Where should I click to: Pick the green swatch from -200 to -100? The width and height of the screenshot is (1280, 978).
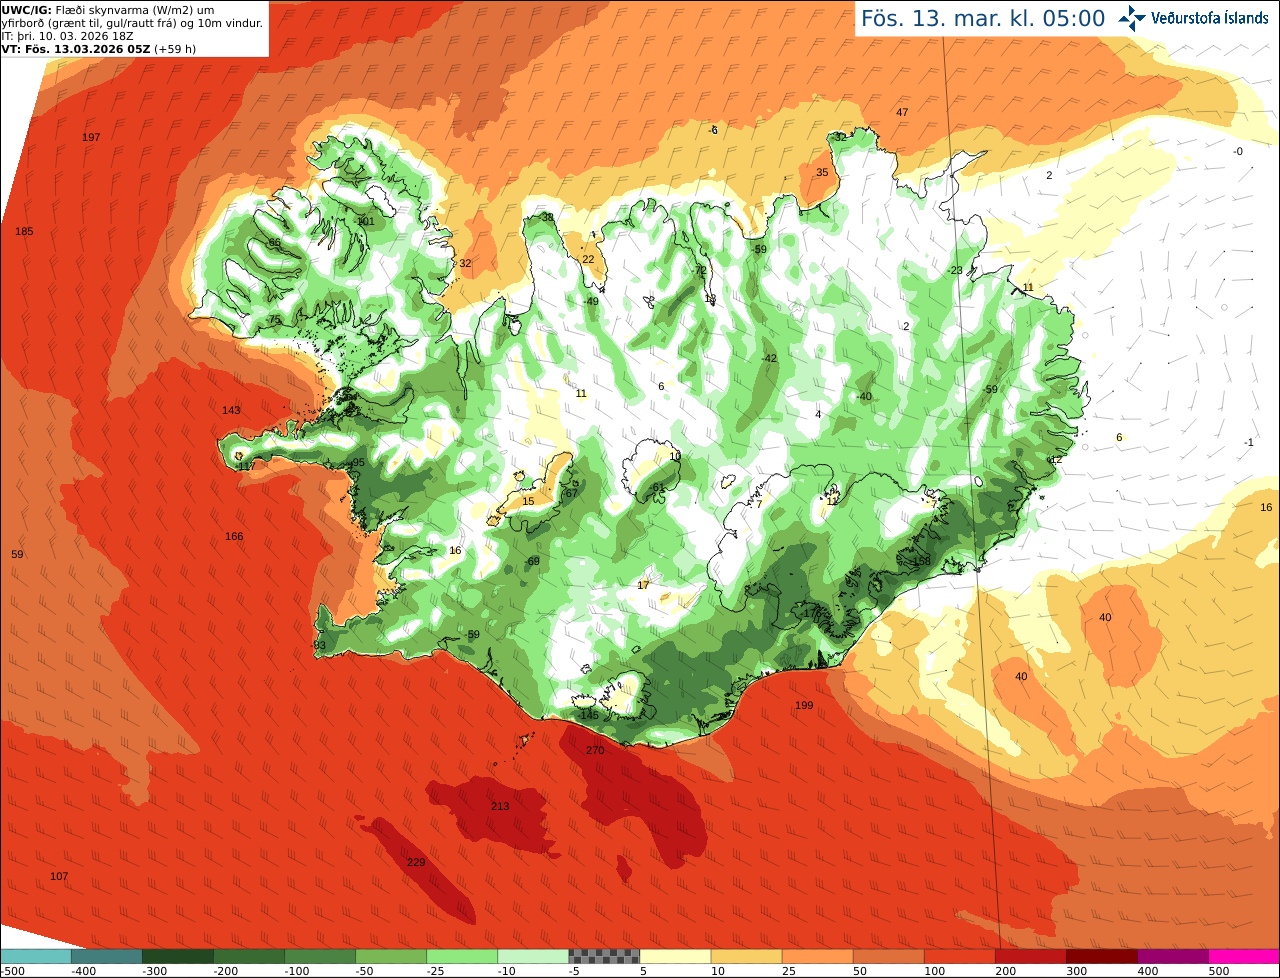(x=249, y=957)
